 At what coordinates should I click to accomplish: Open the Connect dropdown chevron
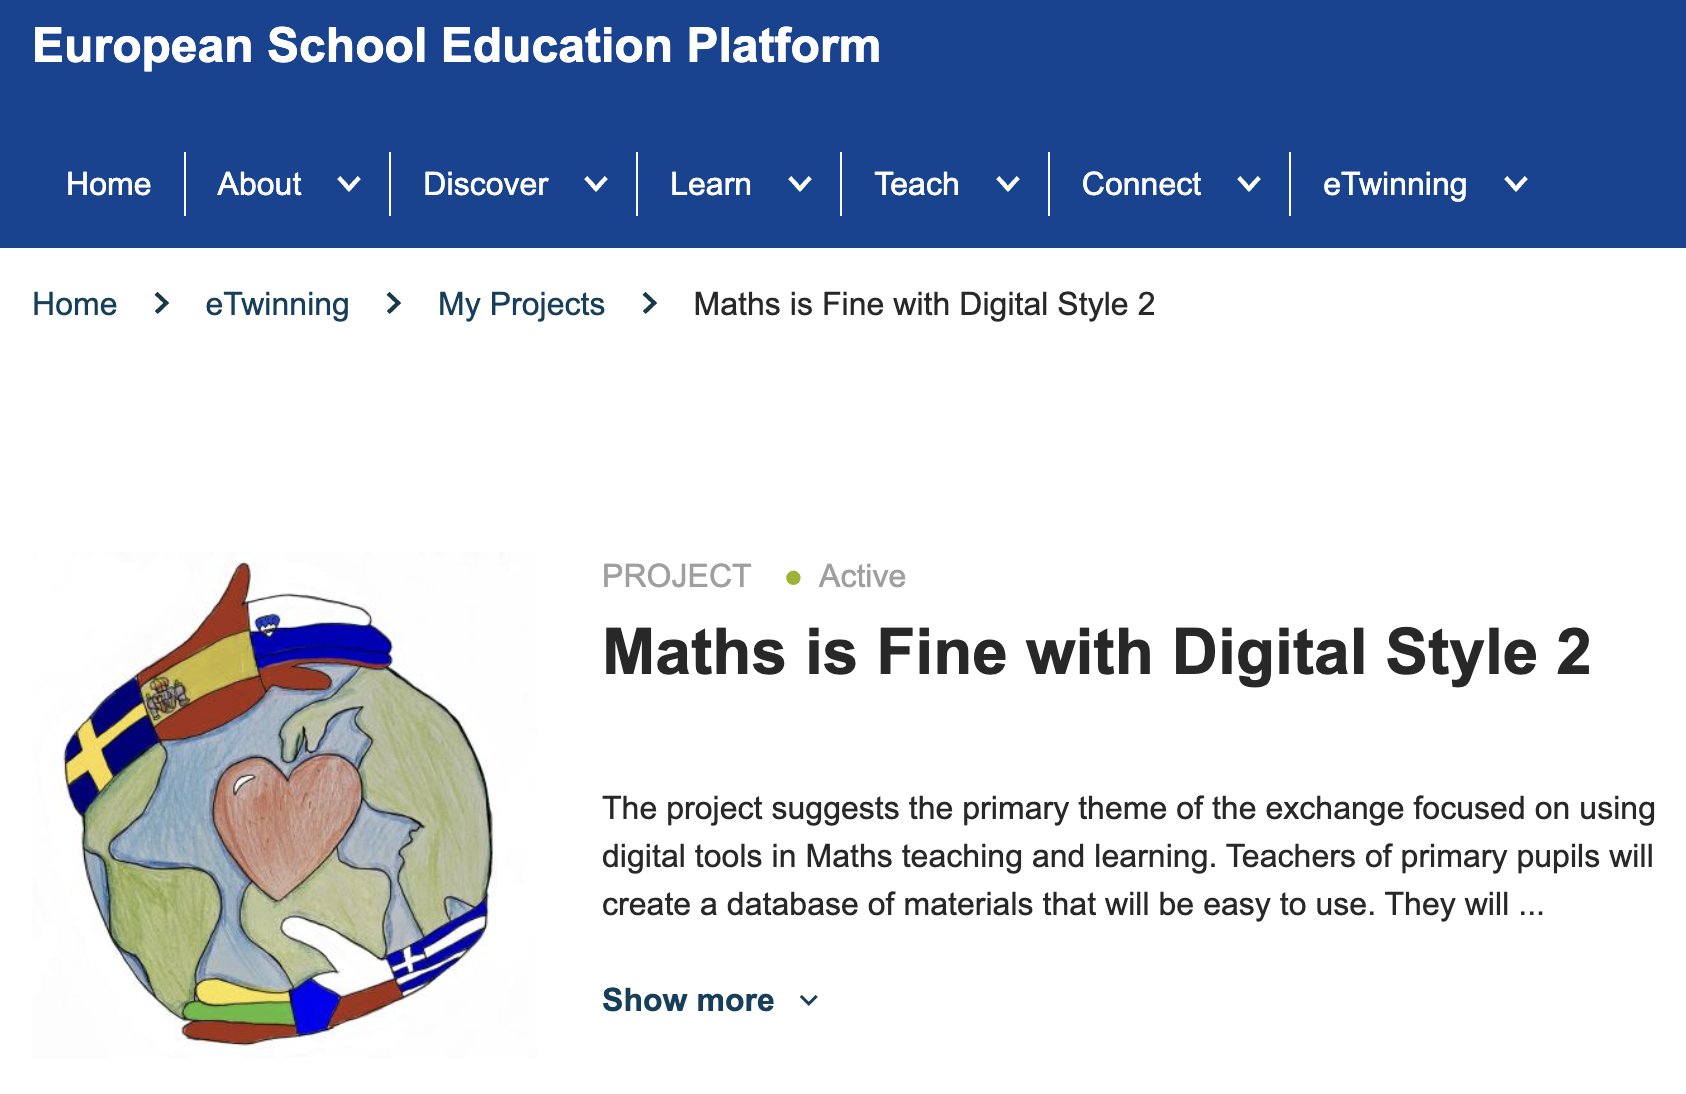[x=1249, y=184]
